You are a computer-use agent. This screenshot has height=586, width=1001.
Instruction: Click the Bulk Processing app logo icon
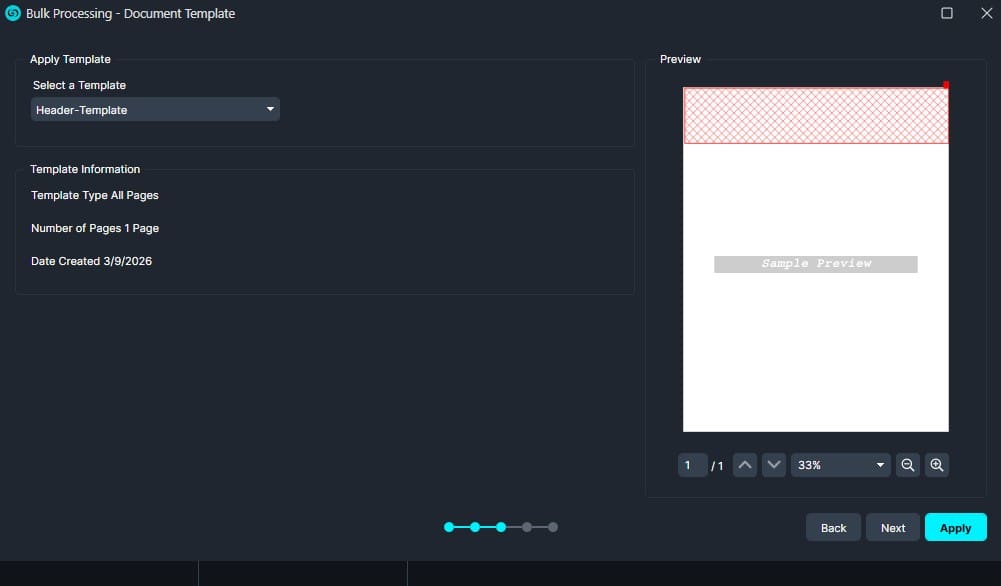click(13, 14)
